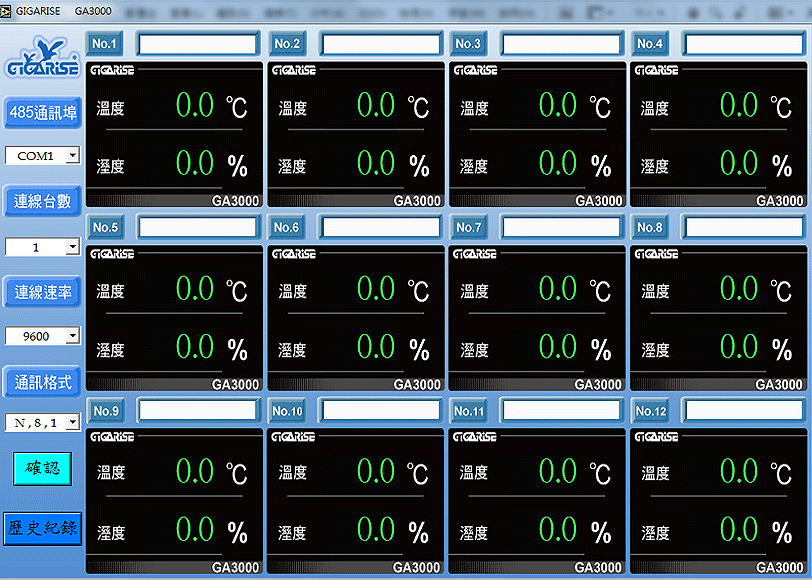Click the 溫度 0.0 reading in panel No.1
Image resolution: width=812 pixels, height=580 pixels.
(x=195, y=105)
